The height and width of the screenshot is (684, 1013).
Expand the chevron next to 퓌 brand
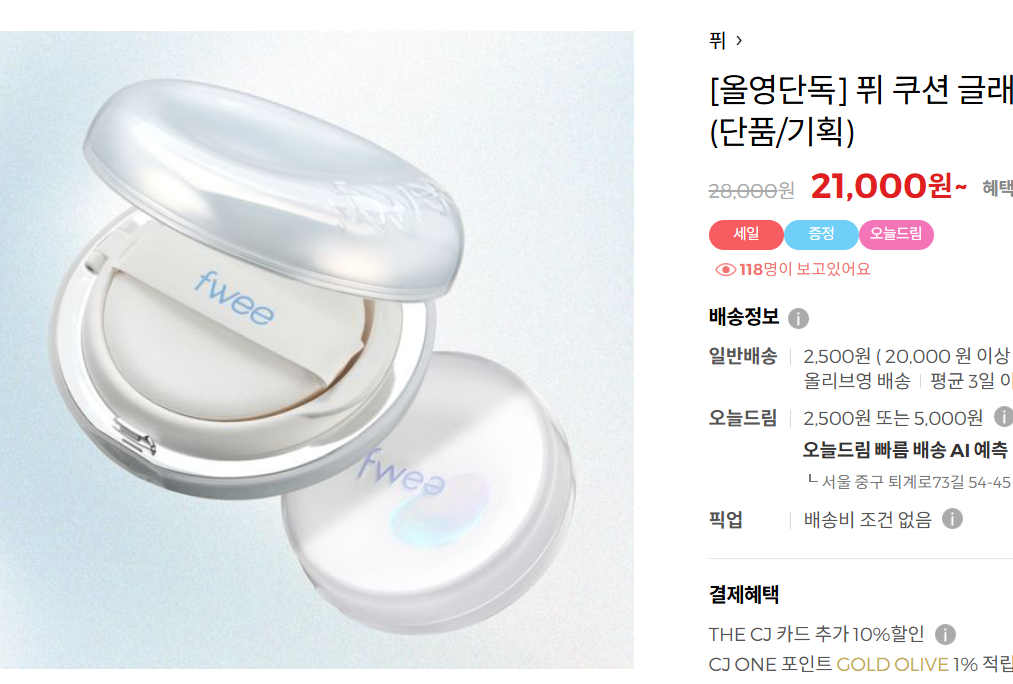point(739,41)
